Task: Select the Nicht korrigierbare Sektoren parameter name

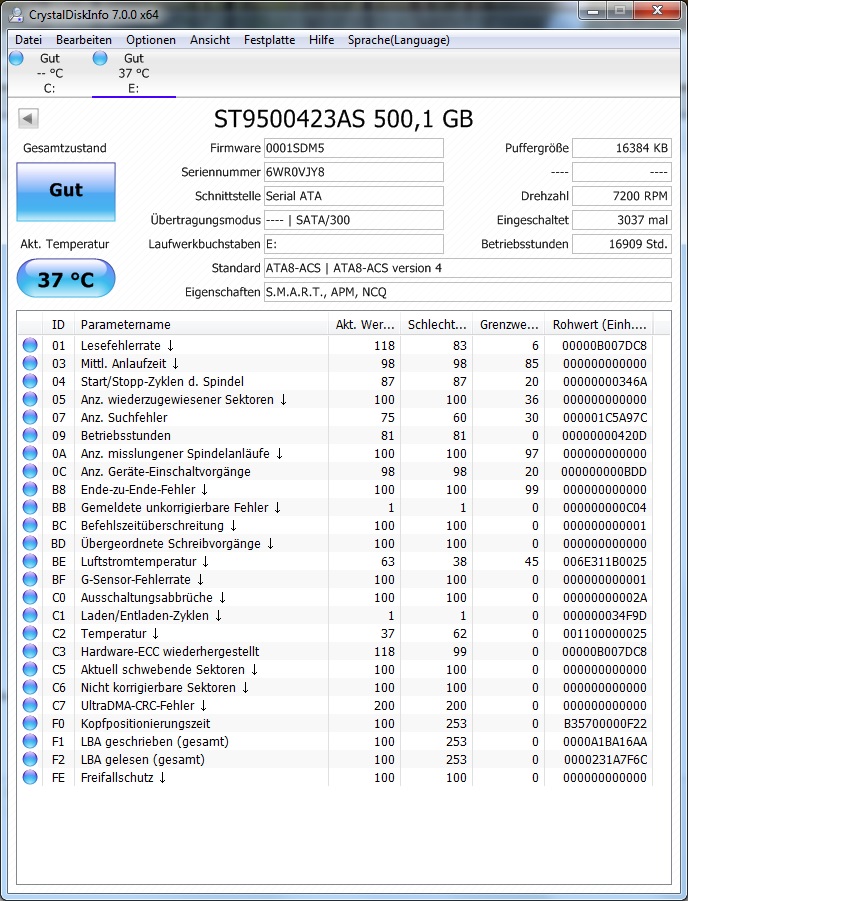Action: (x=165, y=687)
